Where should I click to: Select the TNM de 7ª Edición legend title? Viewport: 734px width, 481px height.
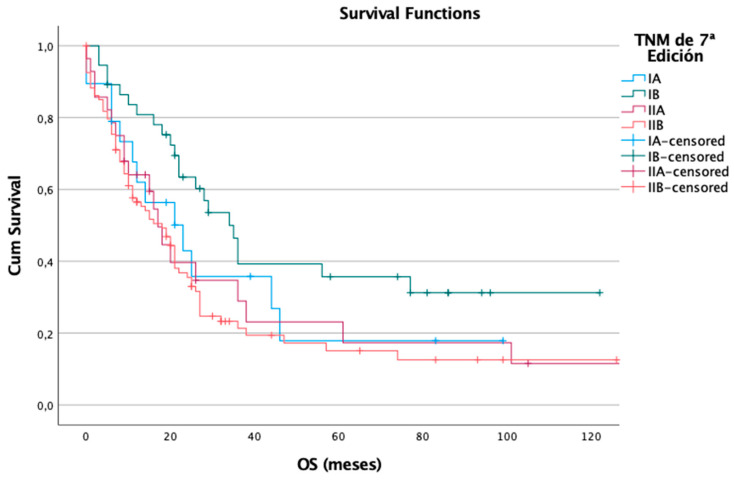pos(675,48)
